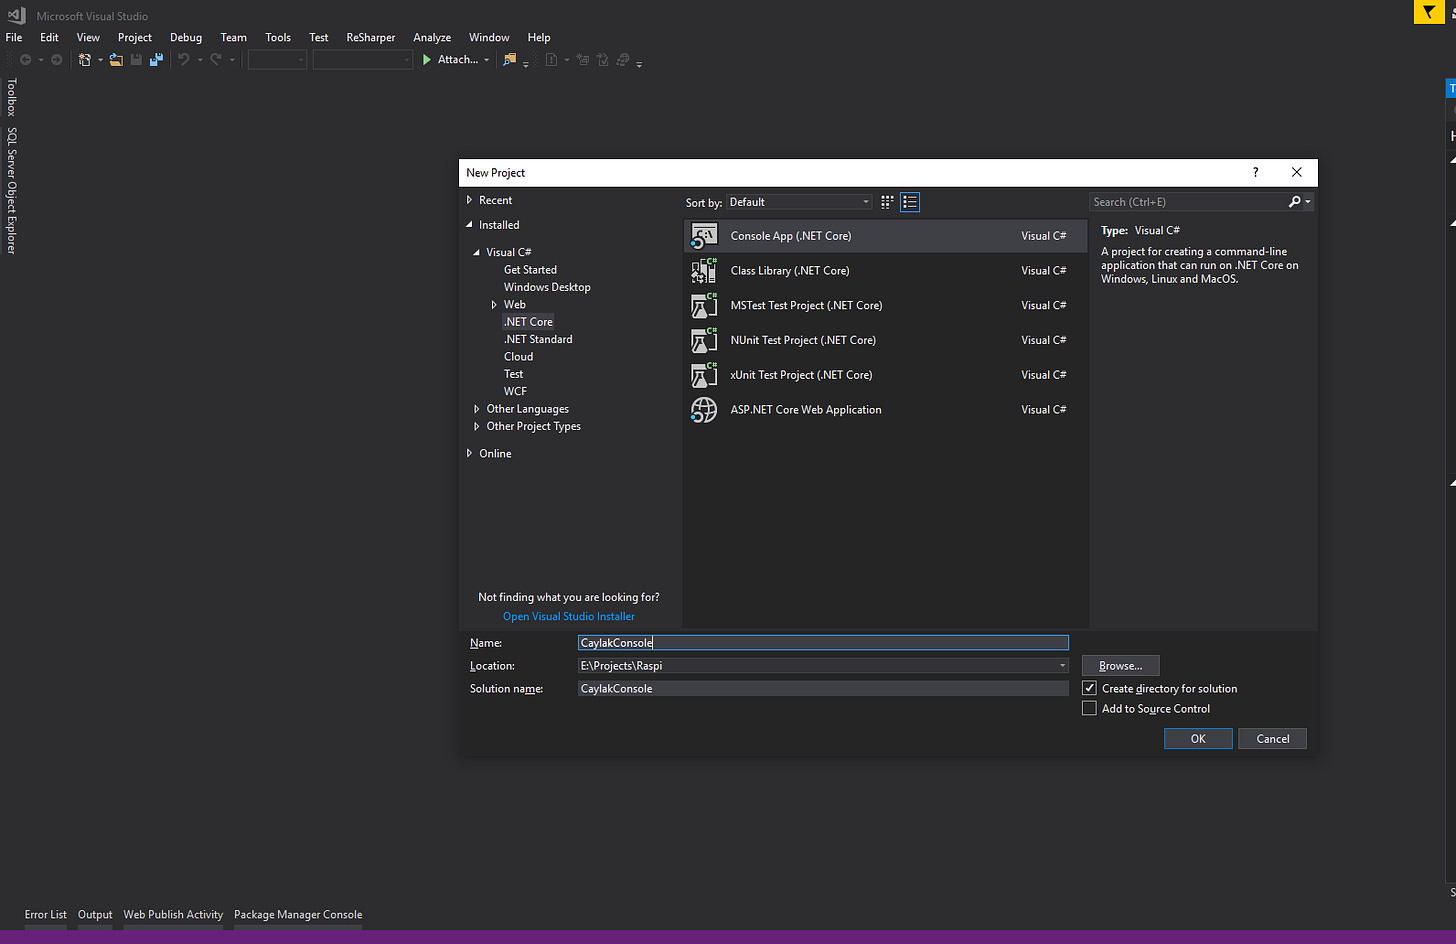Click the xUnit Test Project icon

click(704, 375)
